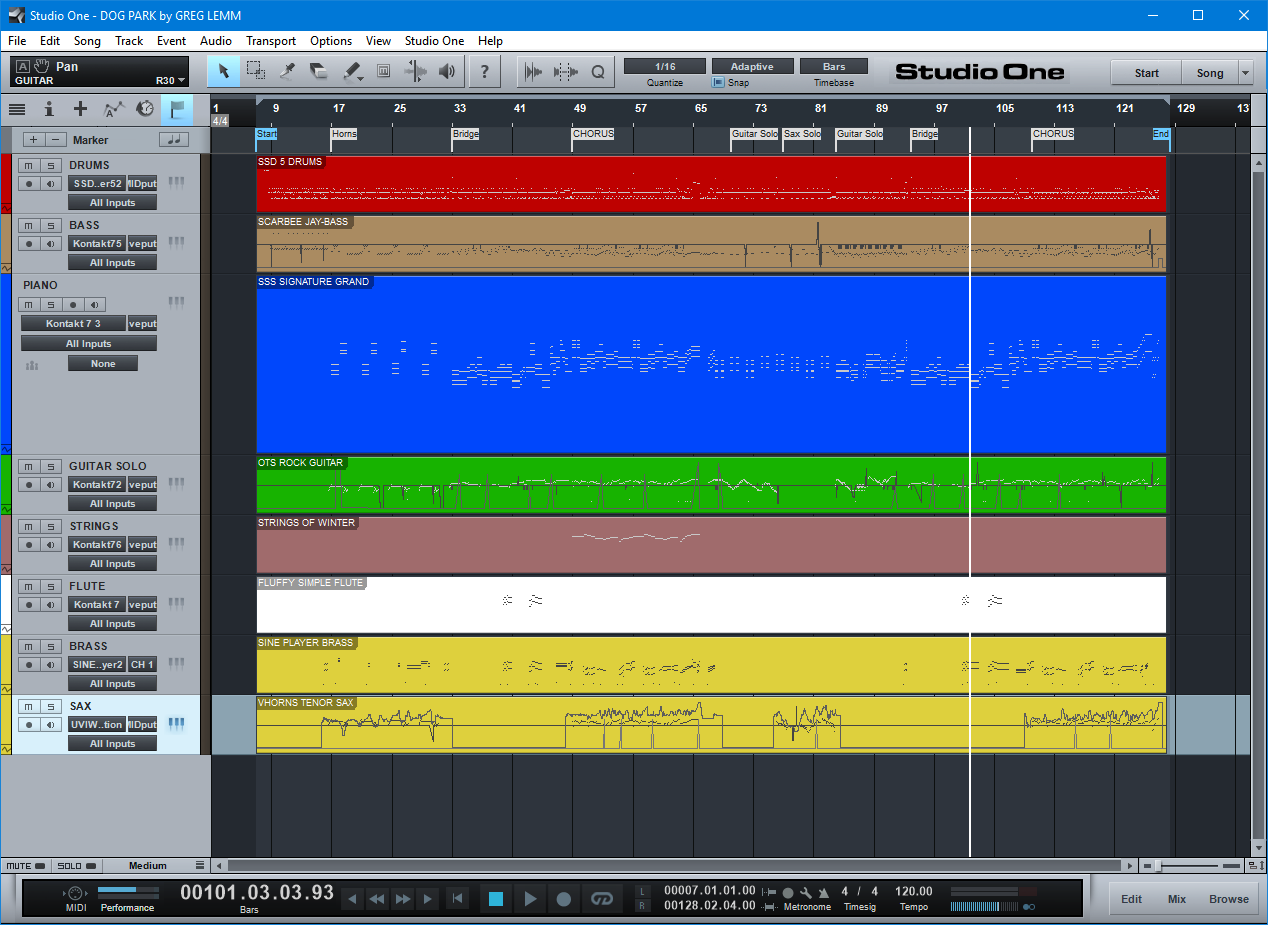Add a marker with the plus button
Screen dimensions: 1268x925
pyautogui.click(x=34, y=140)
